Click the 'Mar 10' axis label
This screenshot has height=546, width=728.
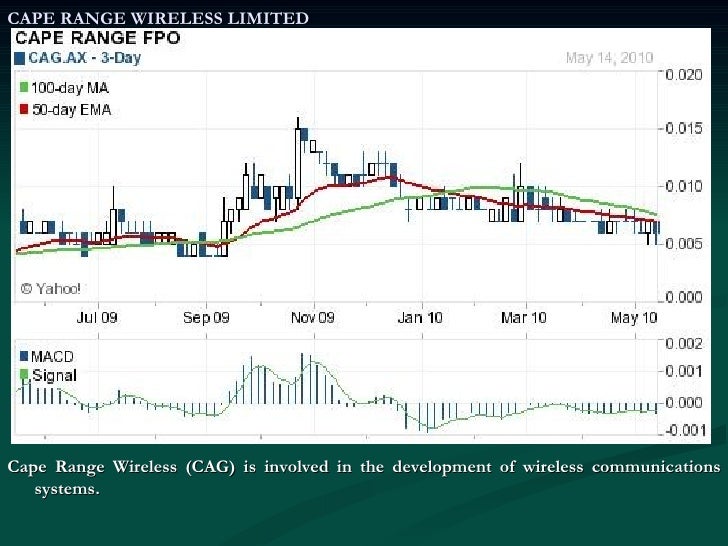[x=524, y=318]
